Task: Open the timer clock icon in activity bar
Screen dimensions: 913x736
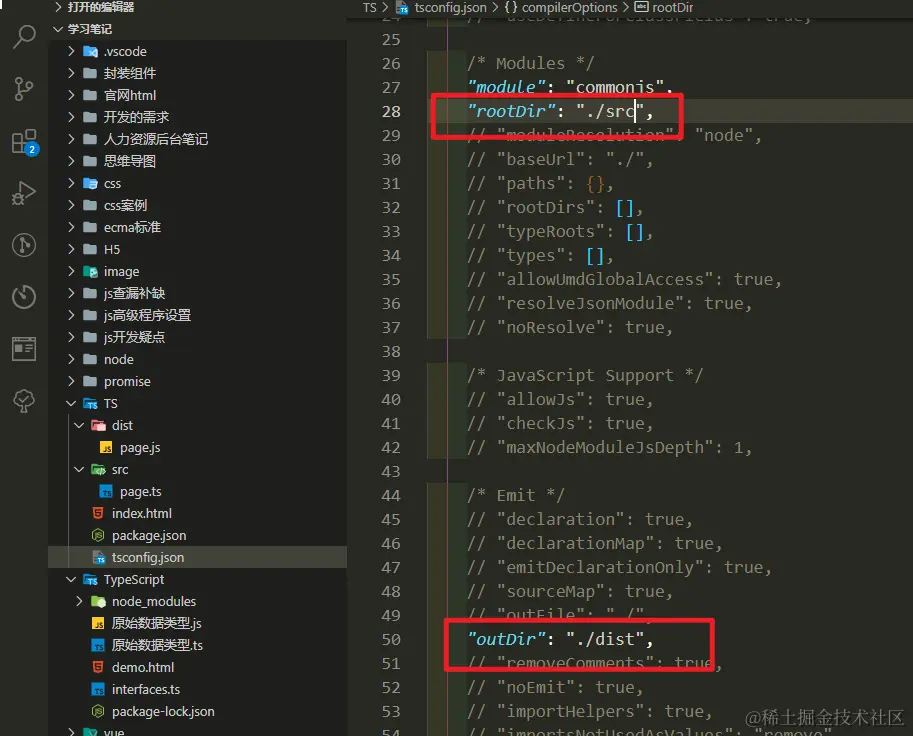Action: [24, 297]
